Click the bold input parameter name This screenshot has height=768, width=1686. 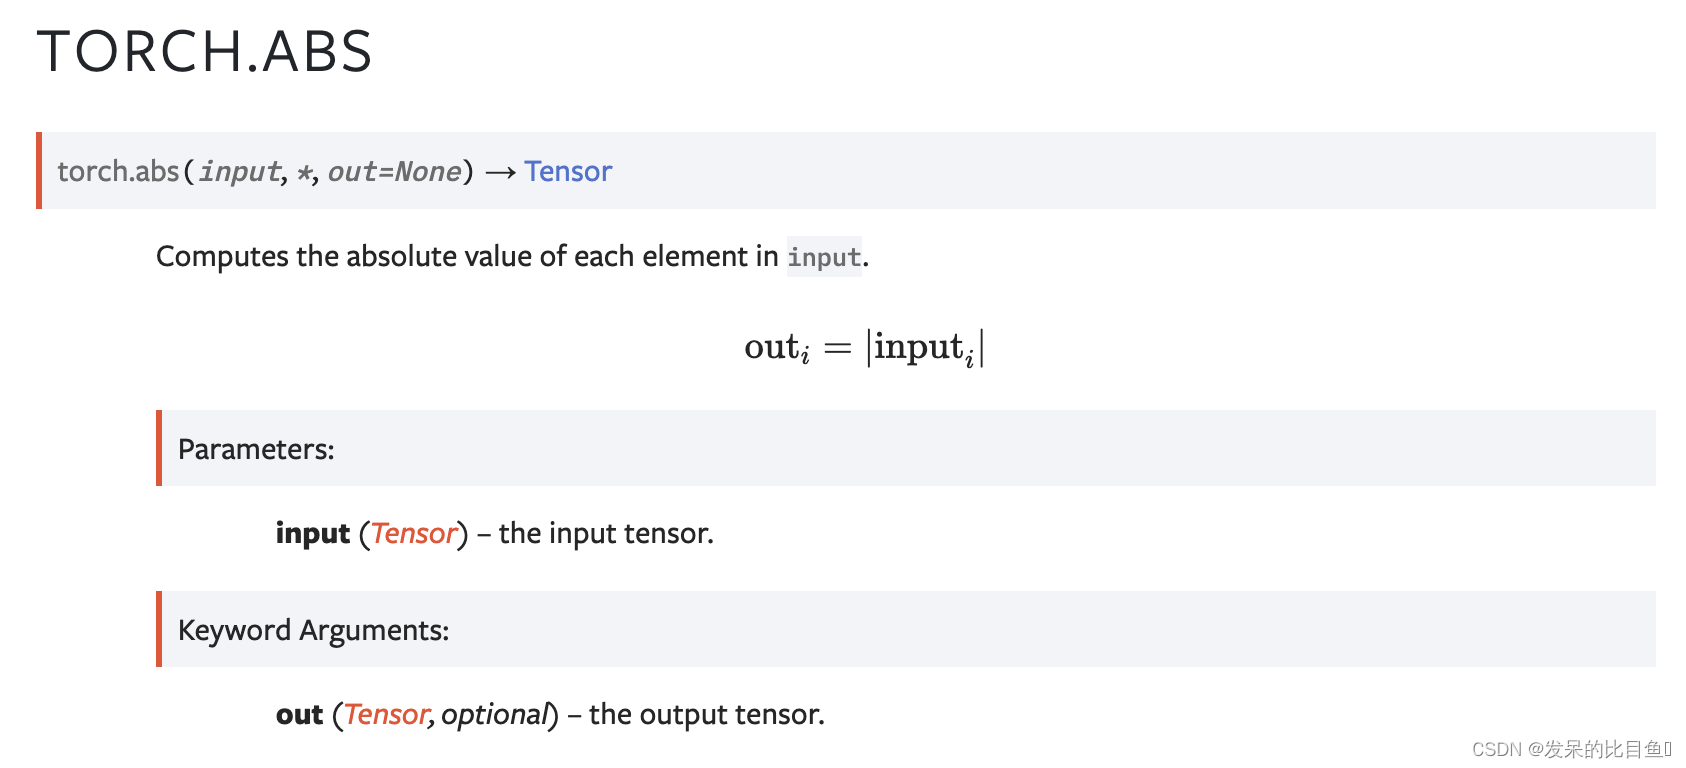(x=313, y=533)
